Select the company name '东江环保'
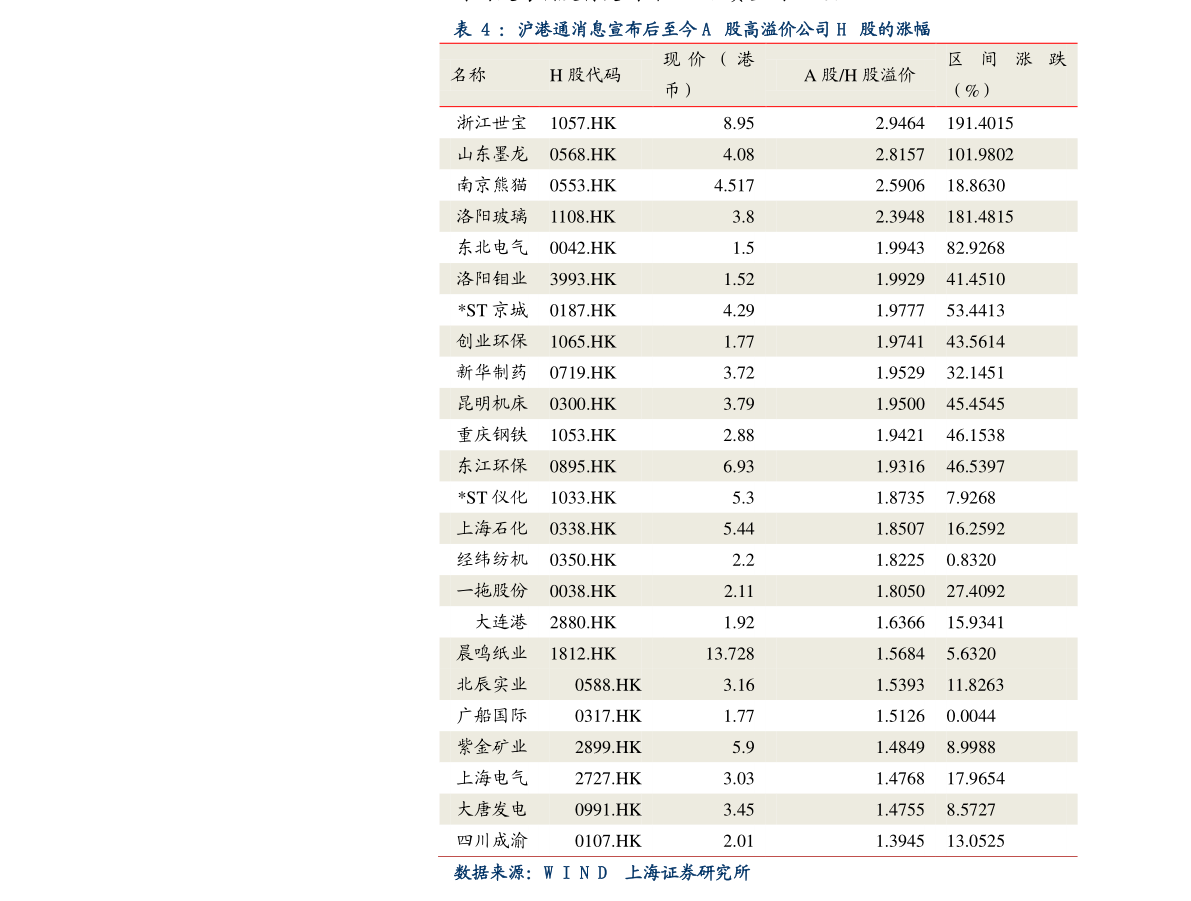 tap(491, 466)
